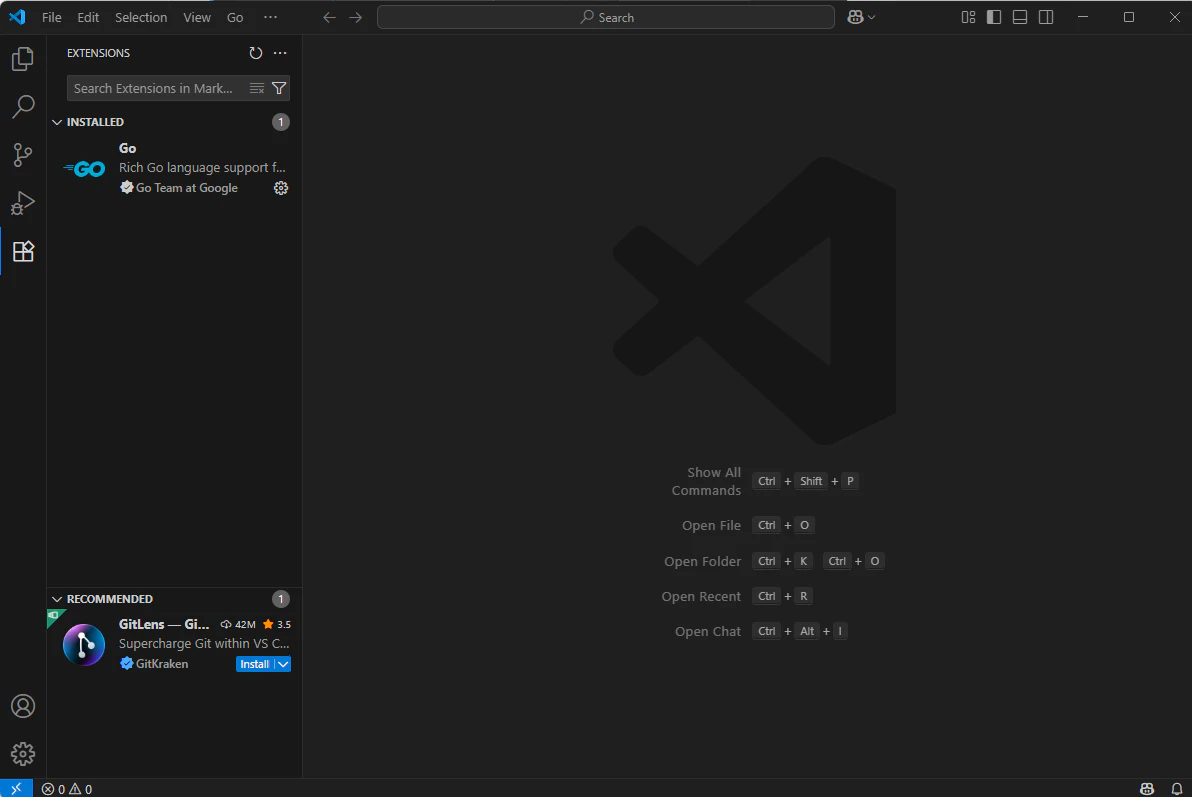
Task: Open the Edit menu
Action: [x=88, y=17]
